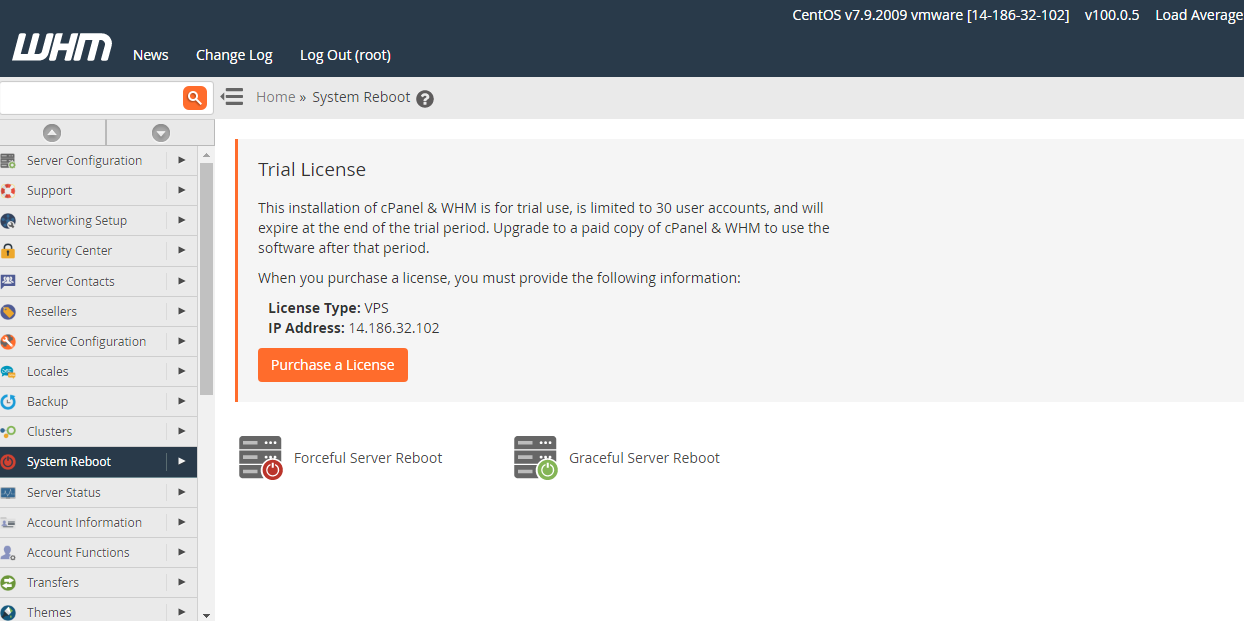
Task: Expand the Server Configuration arrow
Action: coord(181,160)
